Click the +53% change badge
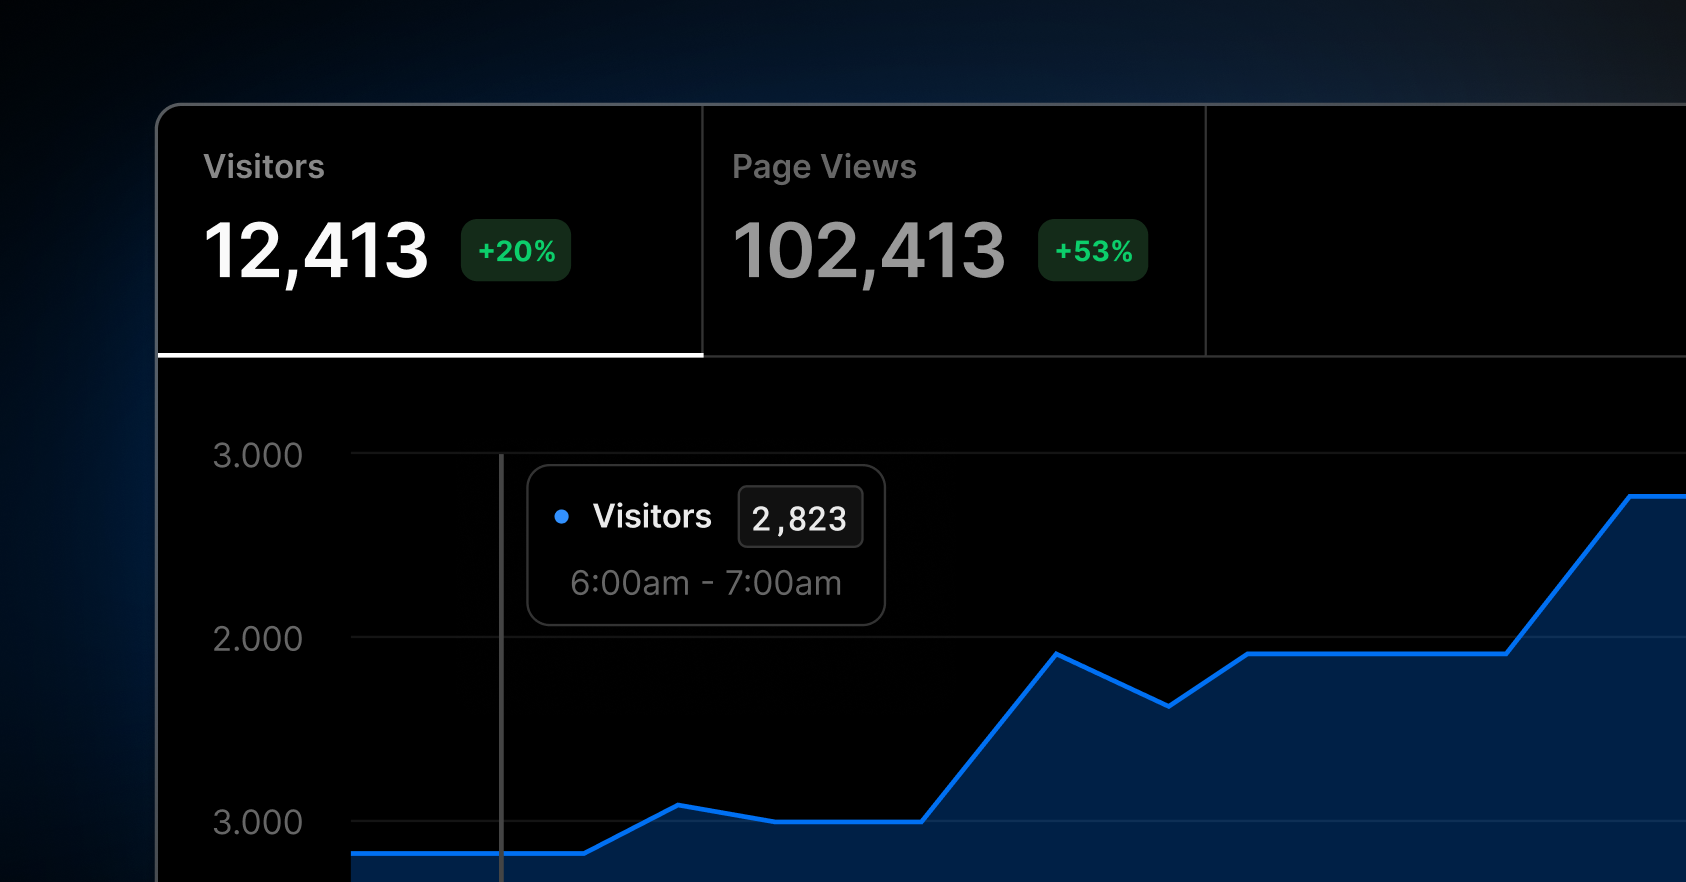Image resolution: width=1686 pixels, height=882 pixels. (1093, 250)
